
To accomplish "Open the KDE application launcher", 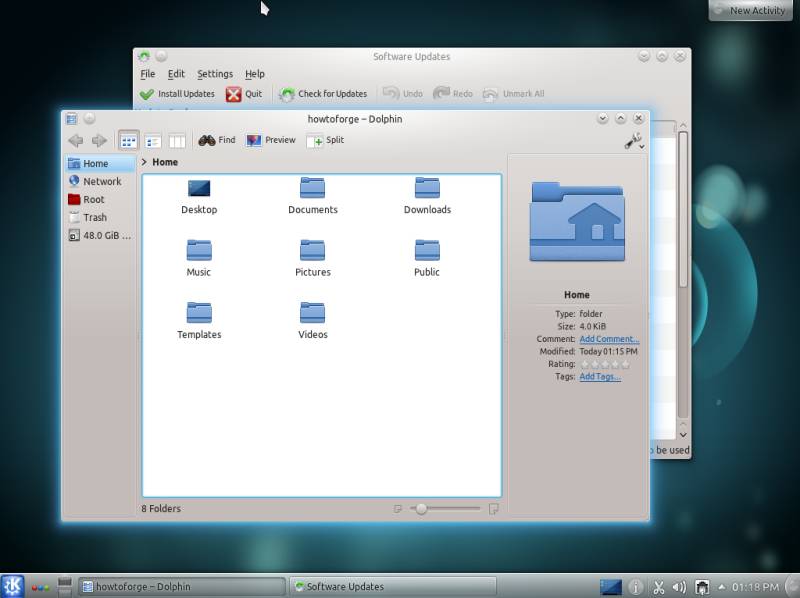I will point(12,586).
